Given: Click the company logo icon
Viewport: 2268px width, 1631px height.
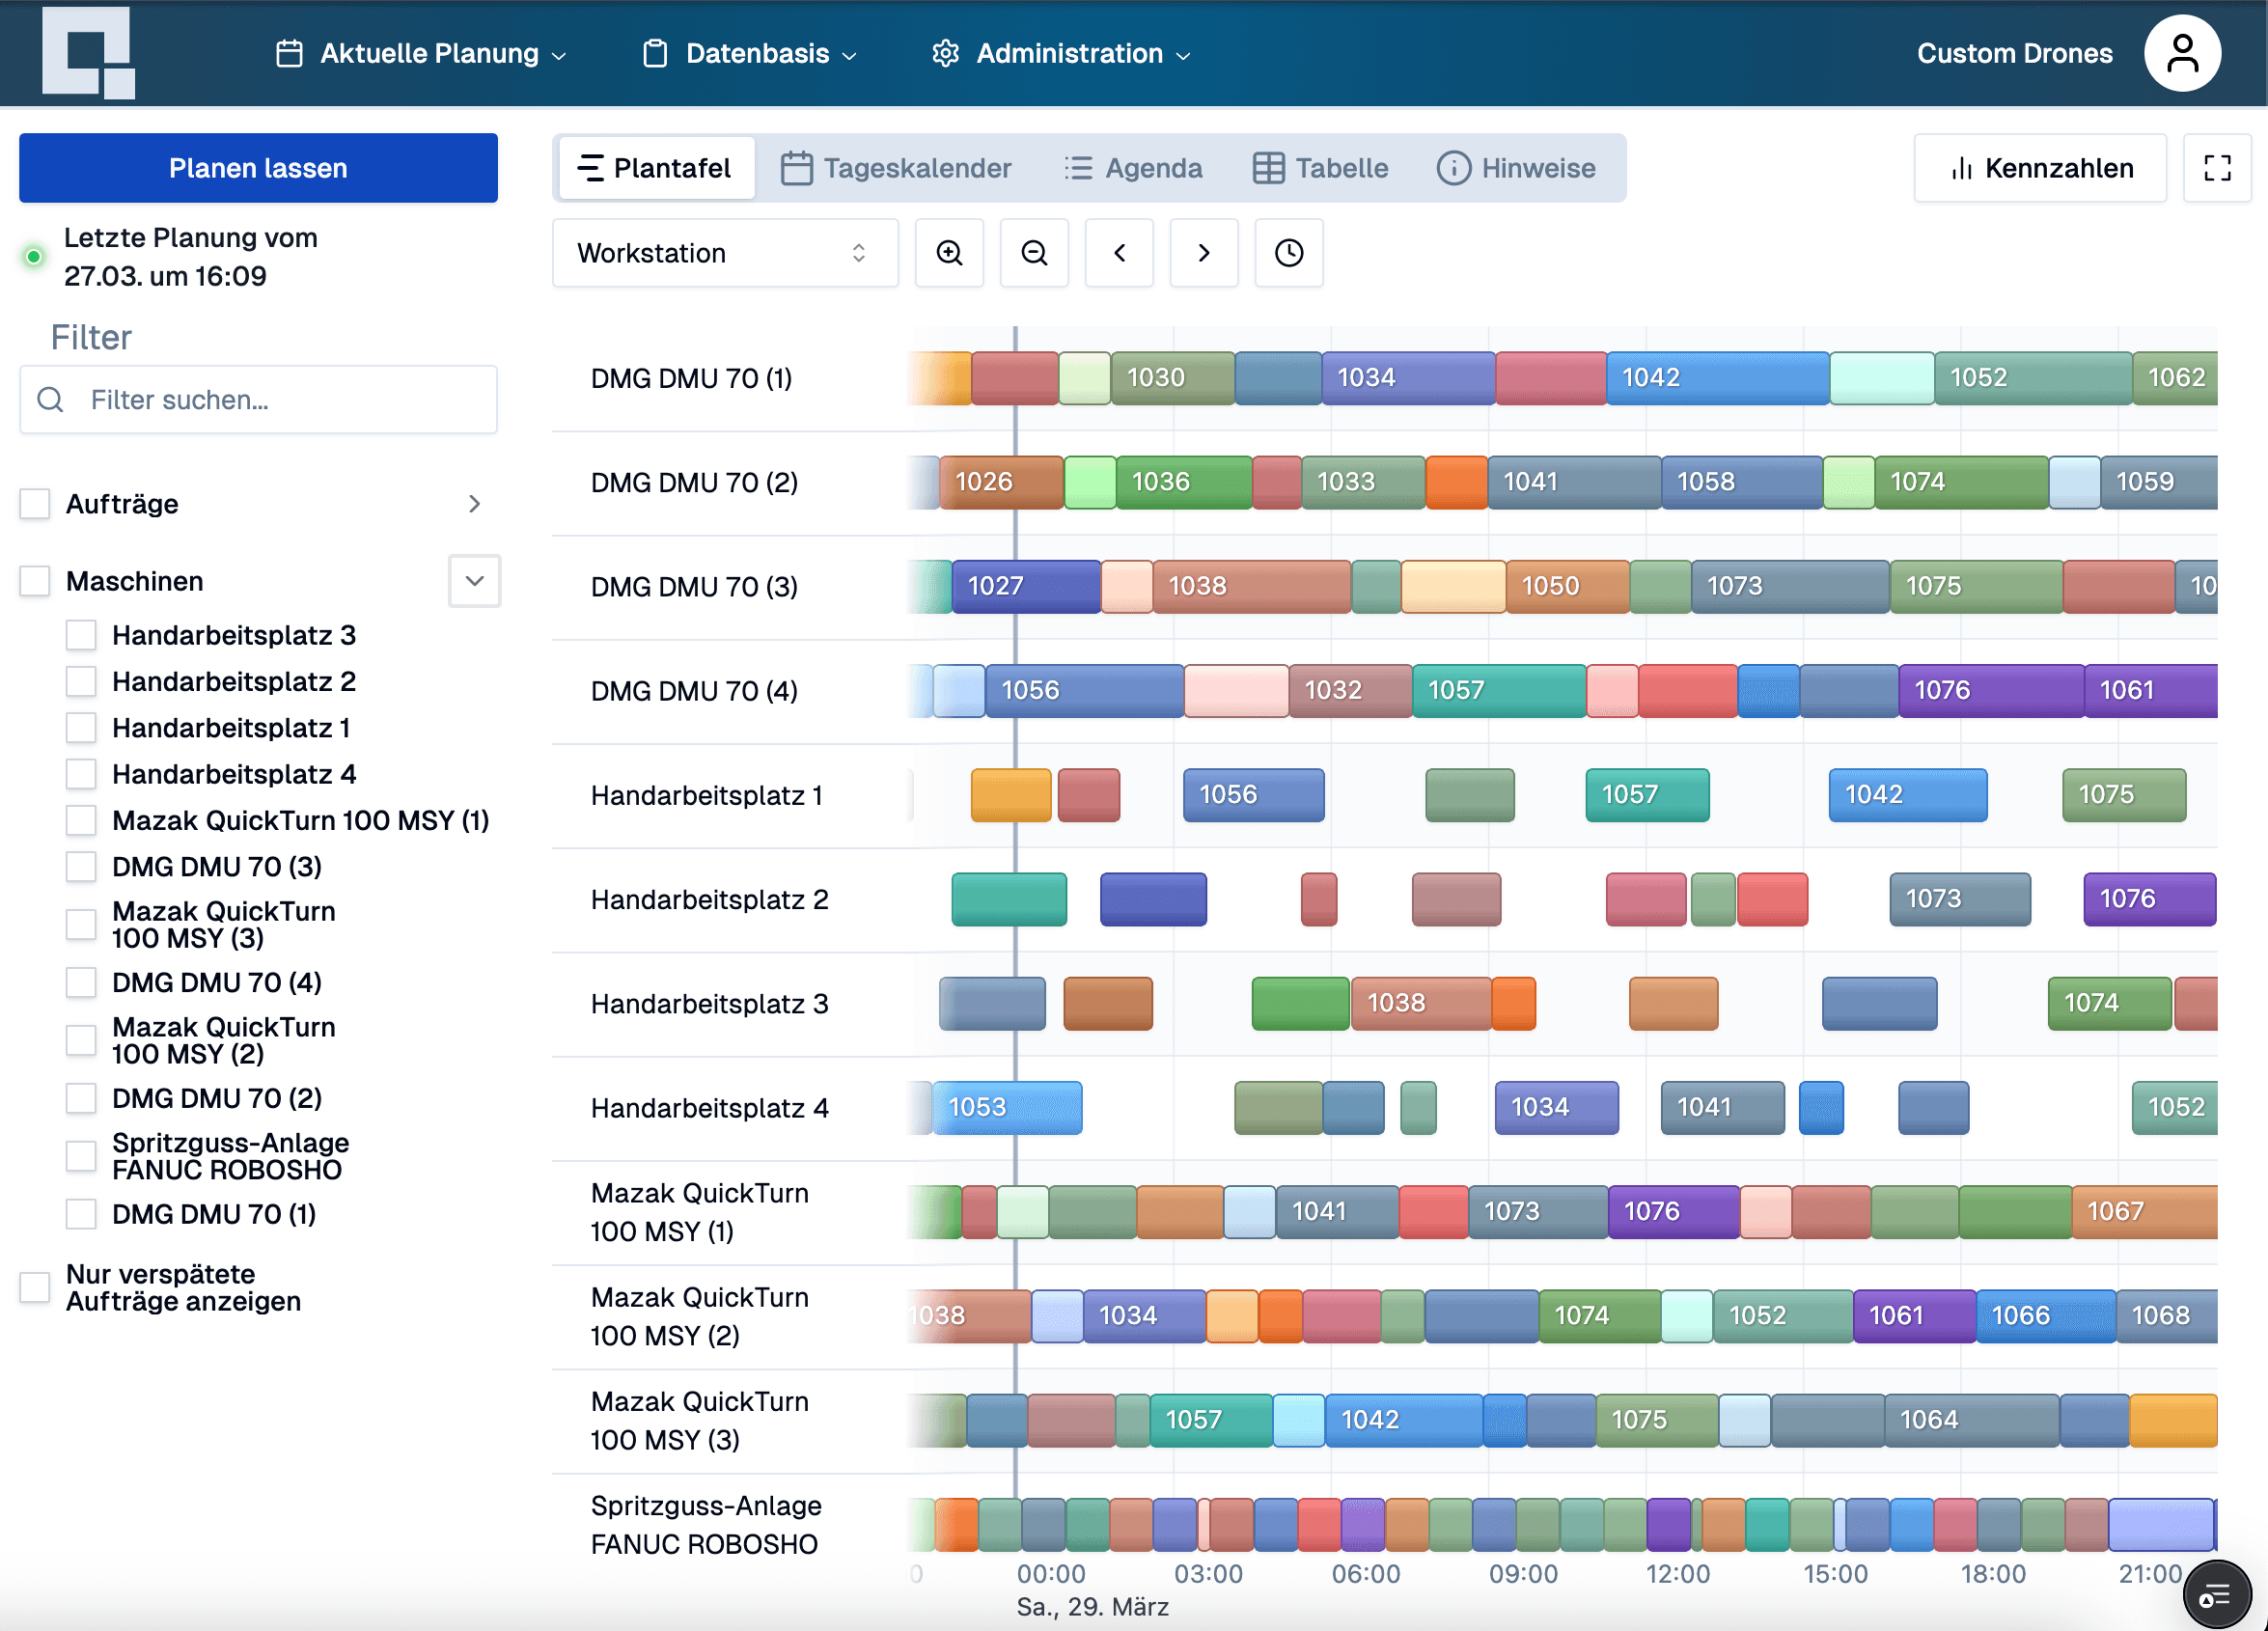Looking at the screenshot, I should point(88,52).
